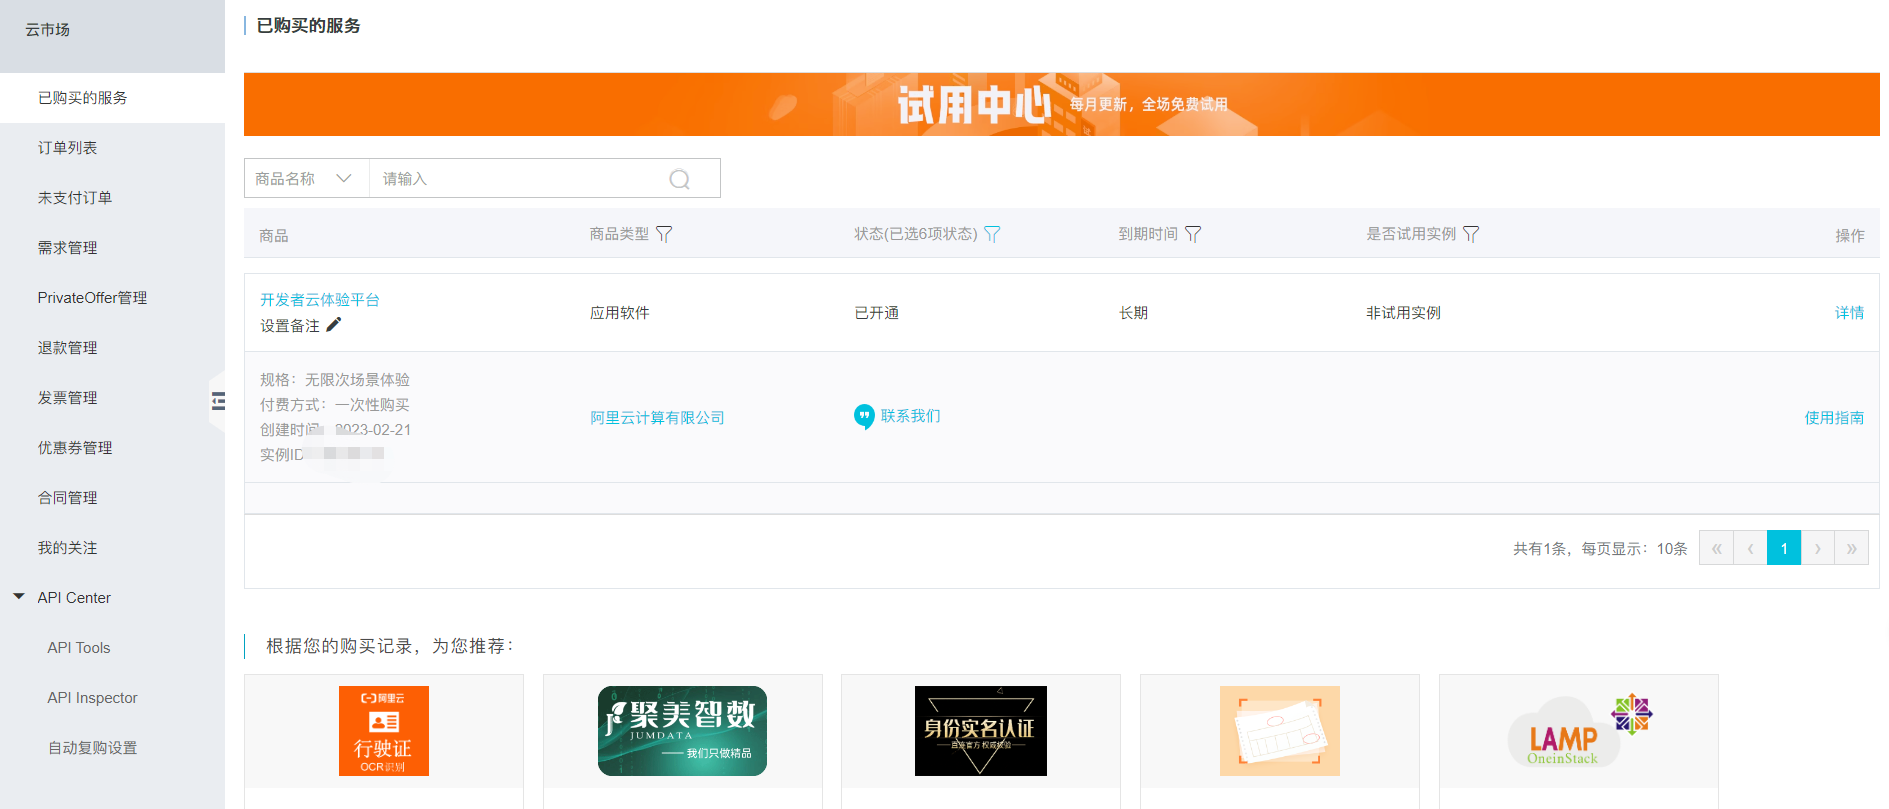Click the pencil icon beside 设置备注
The image size is (1889, 809).
point(334,324)
